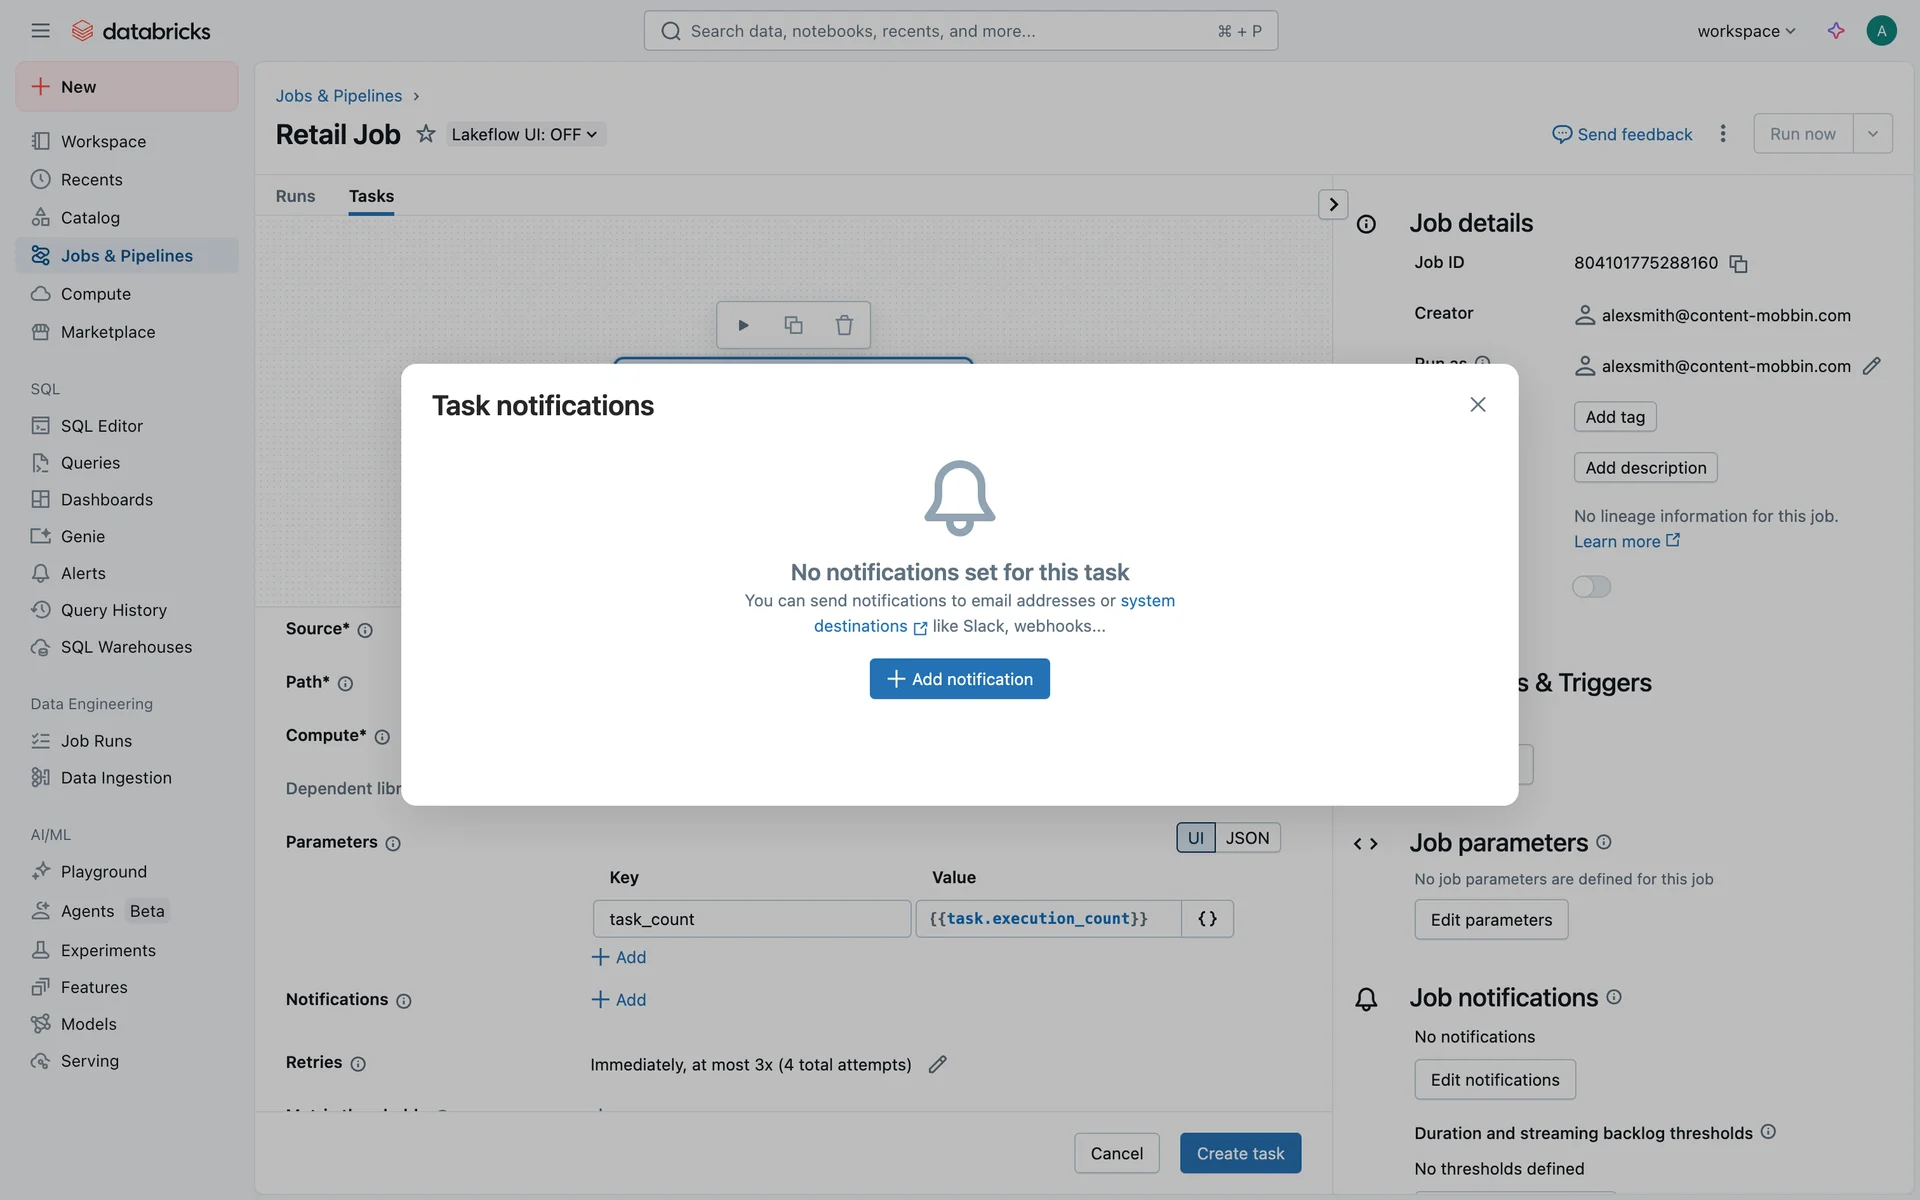Click the clone task copy icon
The image size is (1920, 1200).
click(x=793, y=325)
